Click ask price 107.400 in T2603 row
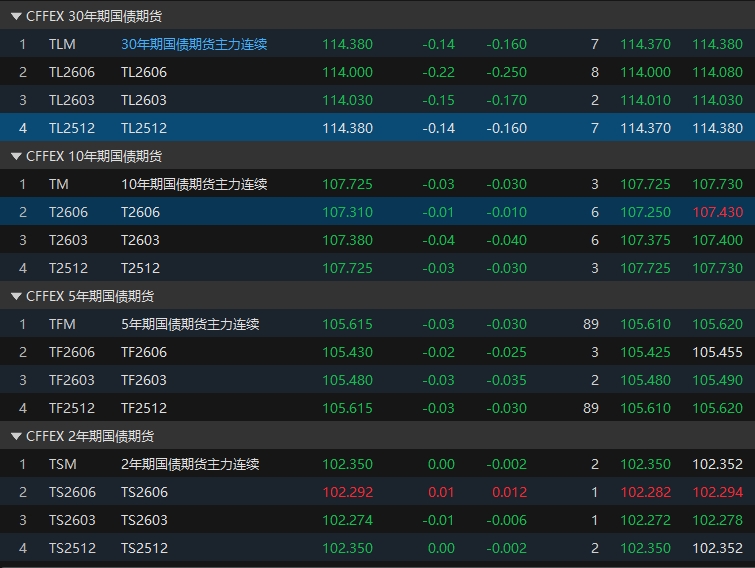Viewport: 755px width, 568px height. [717, 240]
